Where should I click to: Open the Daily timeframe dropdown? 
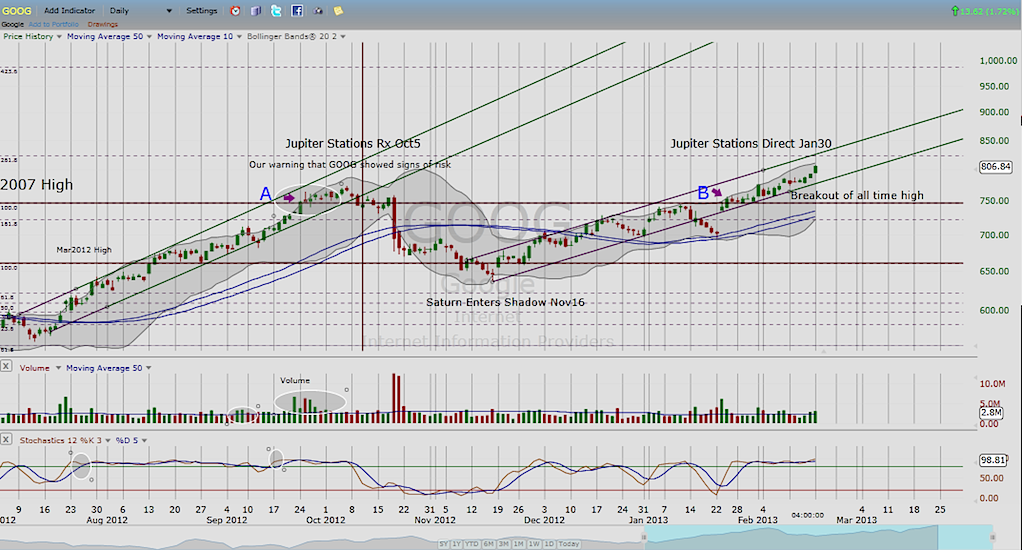(141, 10)
